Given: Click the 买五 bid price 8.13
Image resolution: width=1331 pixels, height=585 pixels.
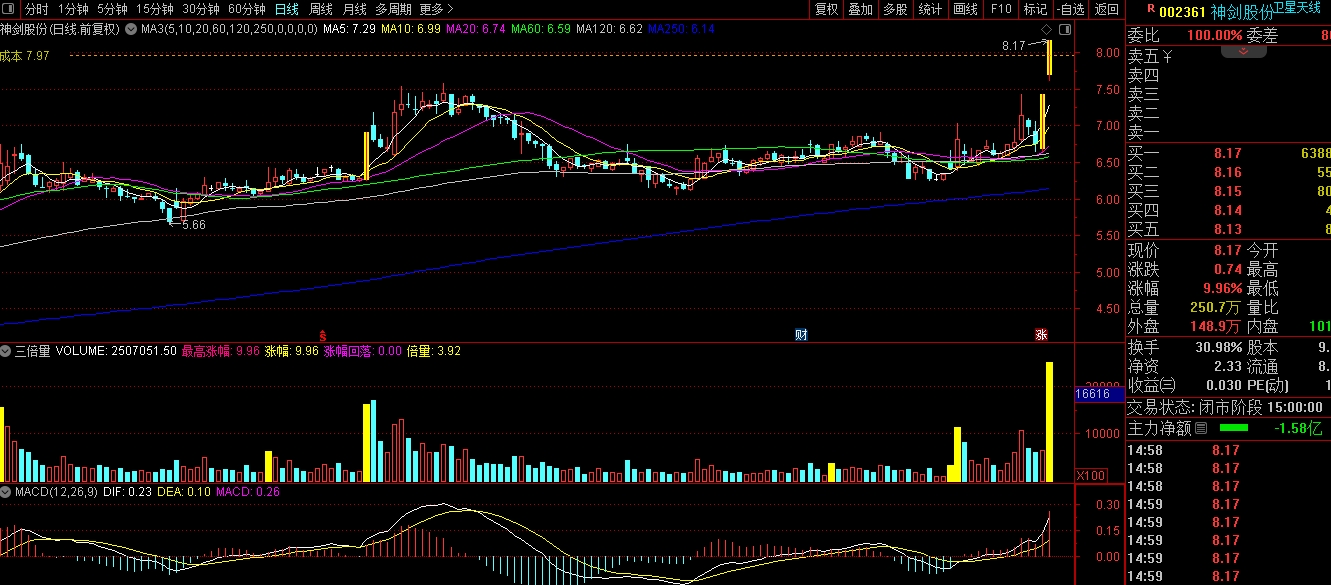Looking at the screenshot, I should (1228, 229).
